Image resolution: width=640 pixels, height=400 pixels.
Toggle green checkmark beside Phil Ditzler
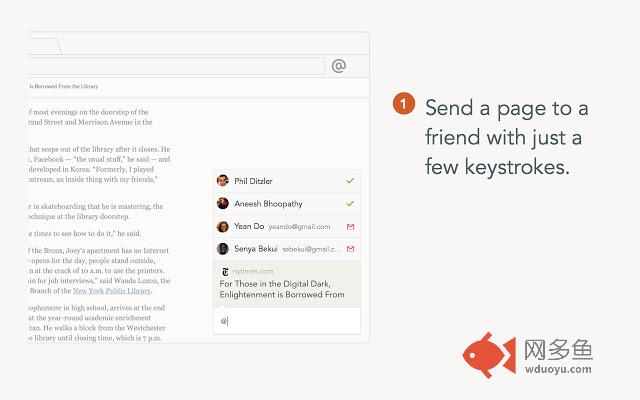pos(350,181)
